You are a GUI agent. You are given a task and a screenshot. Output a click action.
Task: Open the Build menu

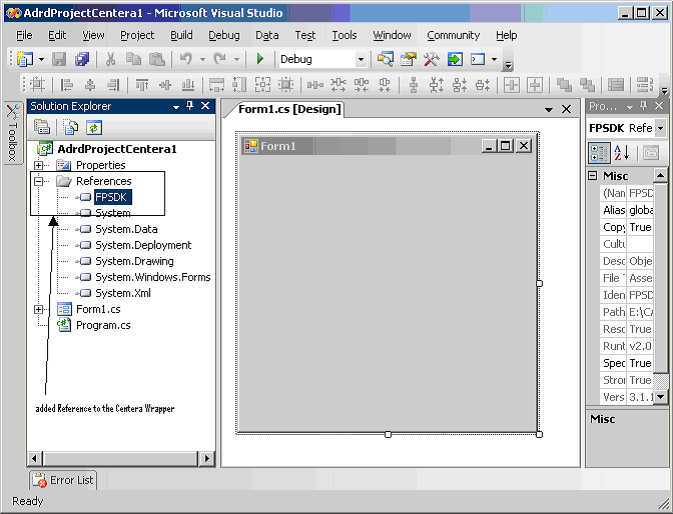point(181,35)
